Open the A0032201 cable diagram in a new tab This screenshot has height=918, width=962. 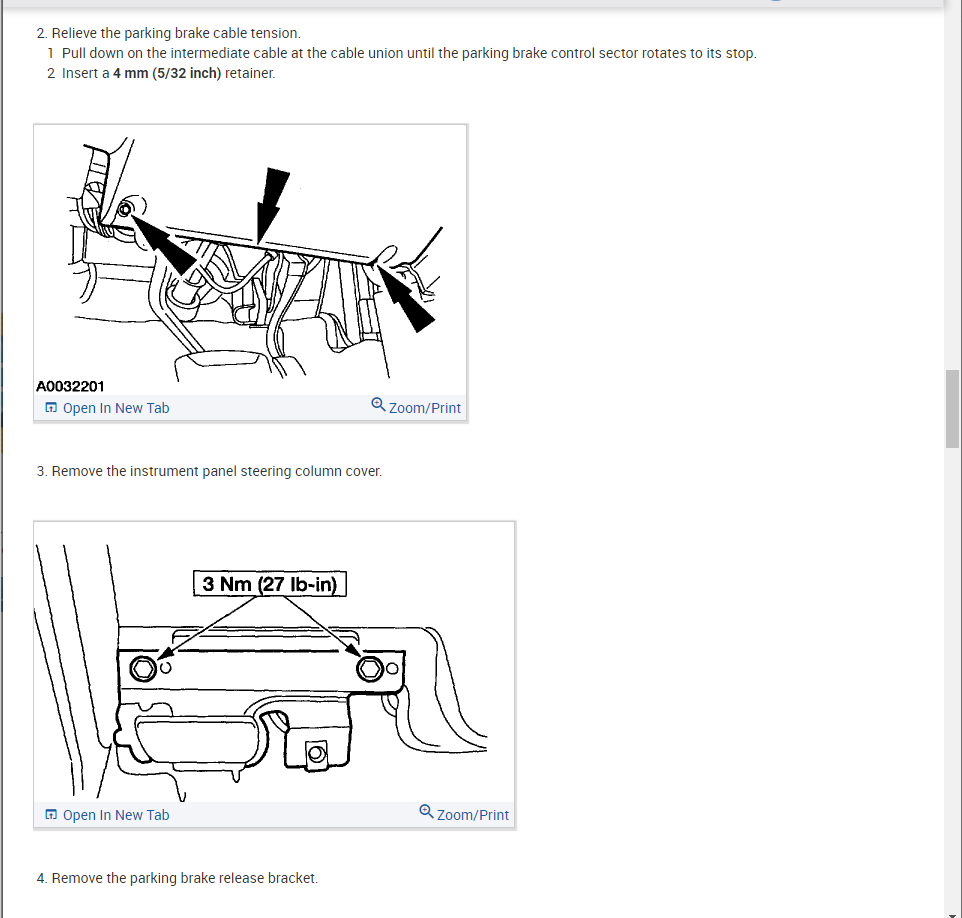[x=107, y=408]
